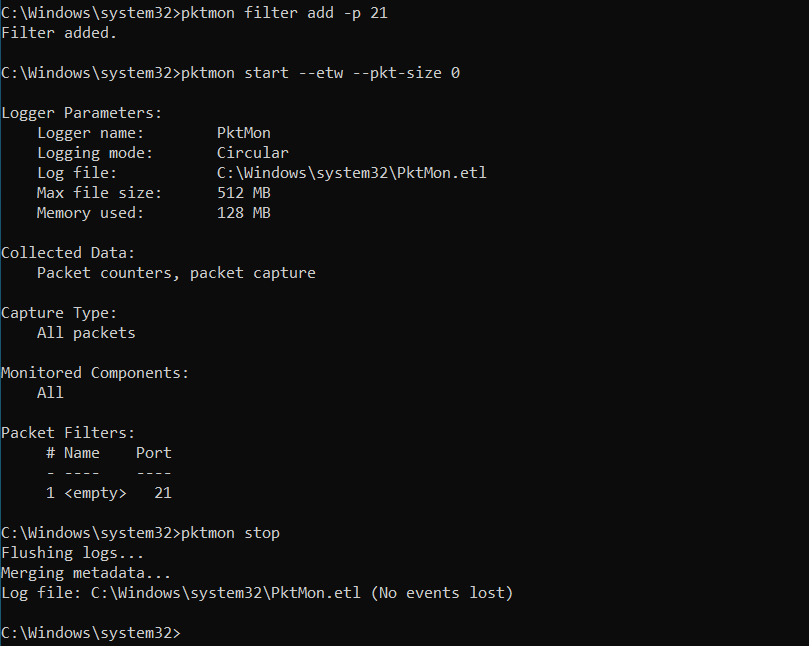Viewport: 809px width, 646px height.
Task: Click the 'Collected Data:' heading
Action: [x=68, y=253]
